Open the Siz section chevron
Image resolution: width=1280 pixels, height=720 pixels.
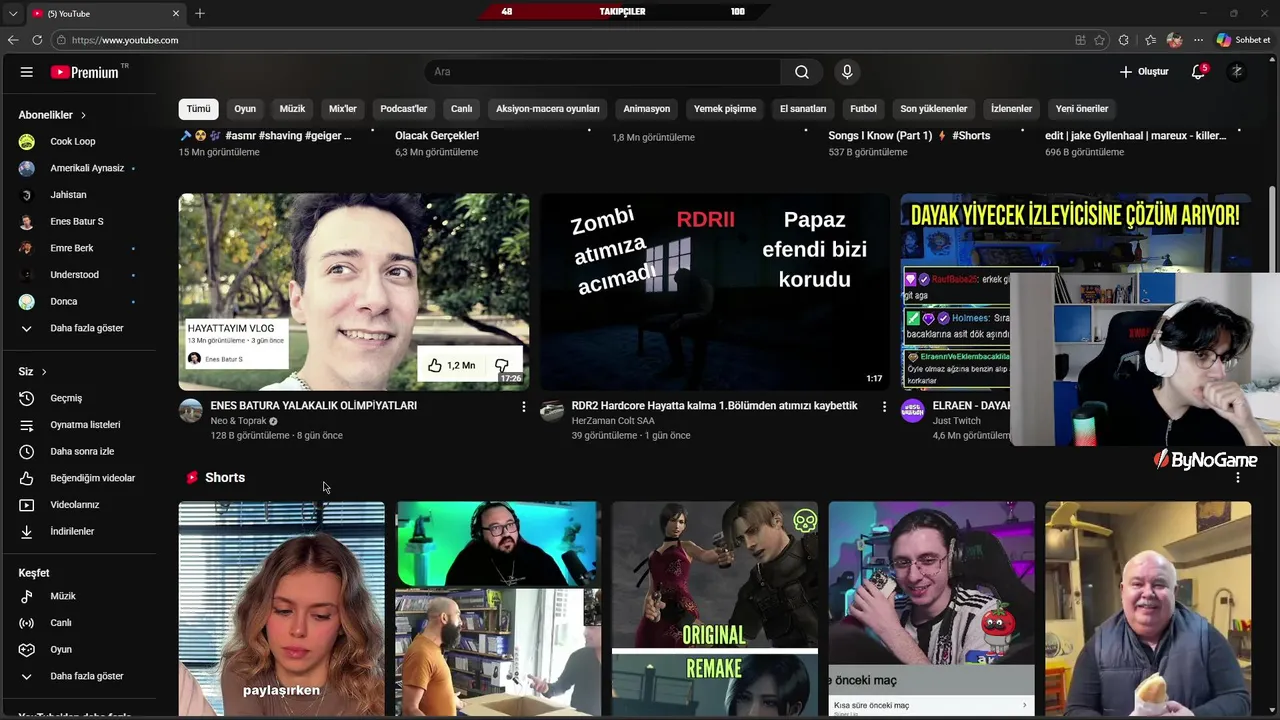44,372
